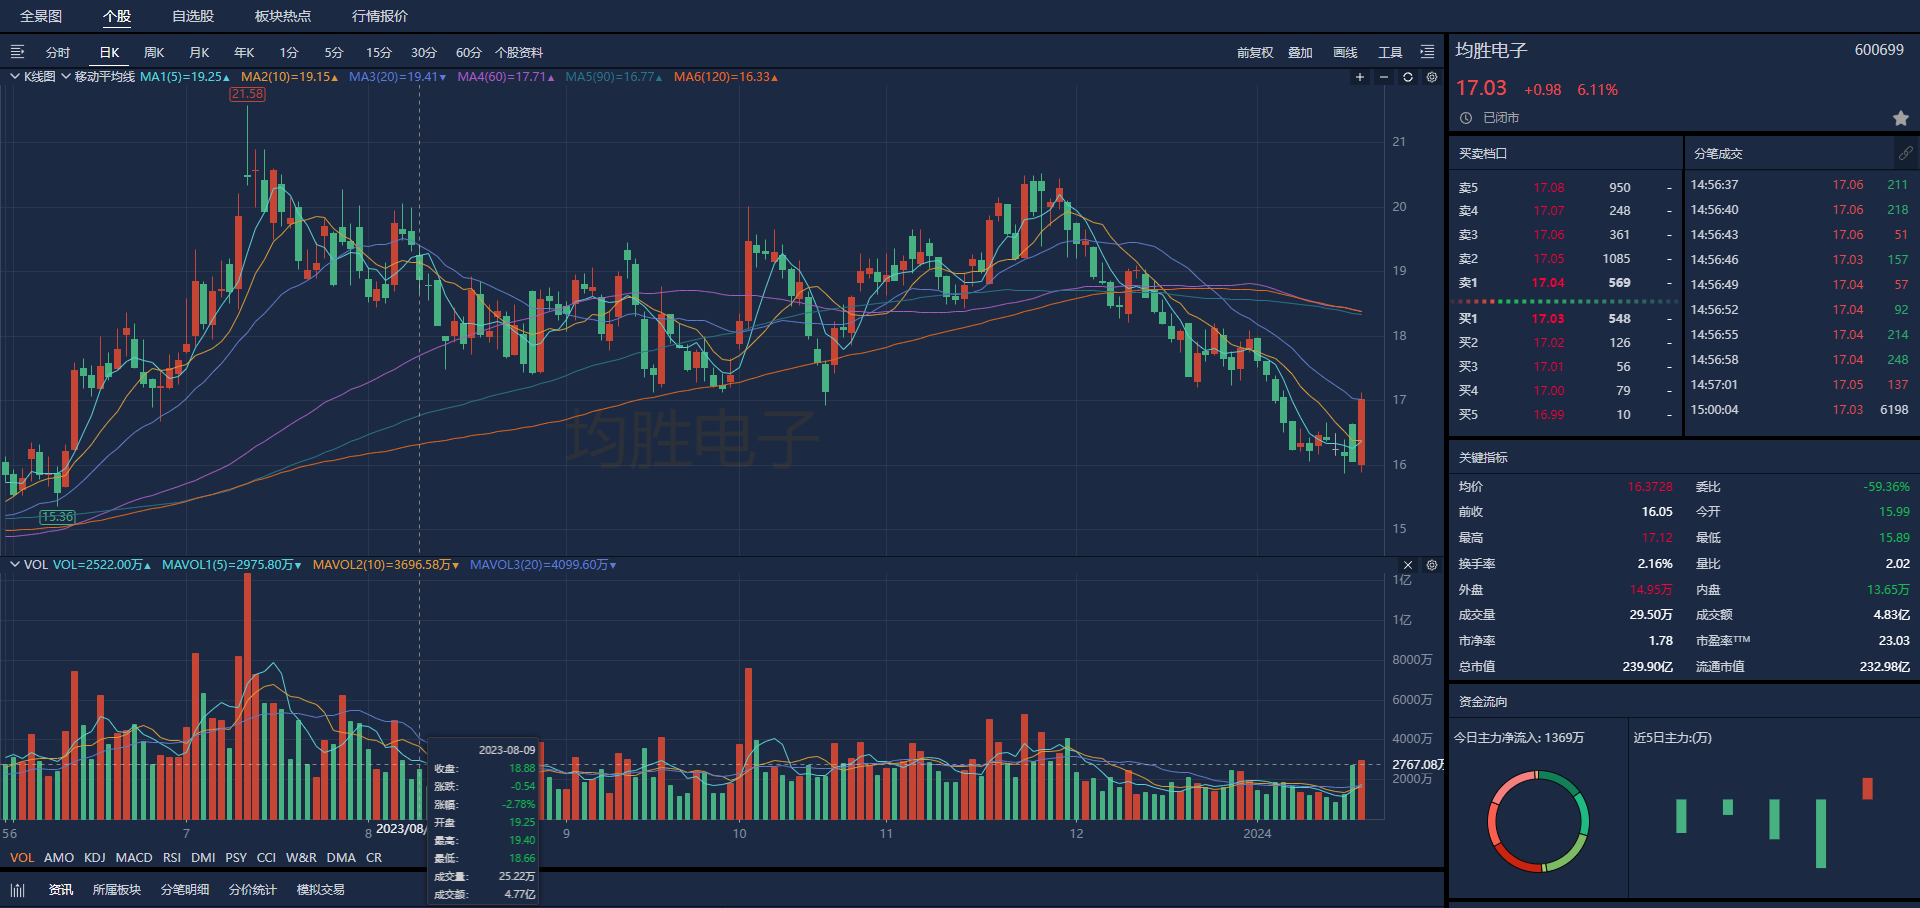Open the 画线 drawing tool
This screenshot has width=1920, height=908.
1345,53
